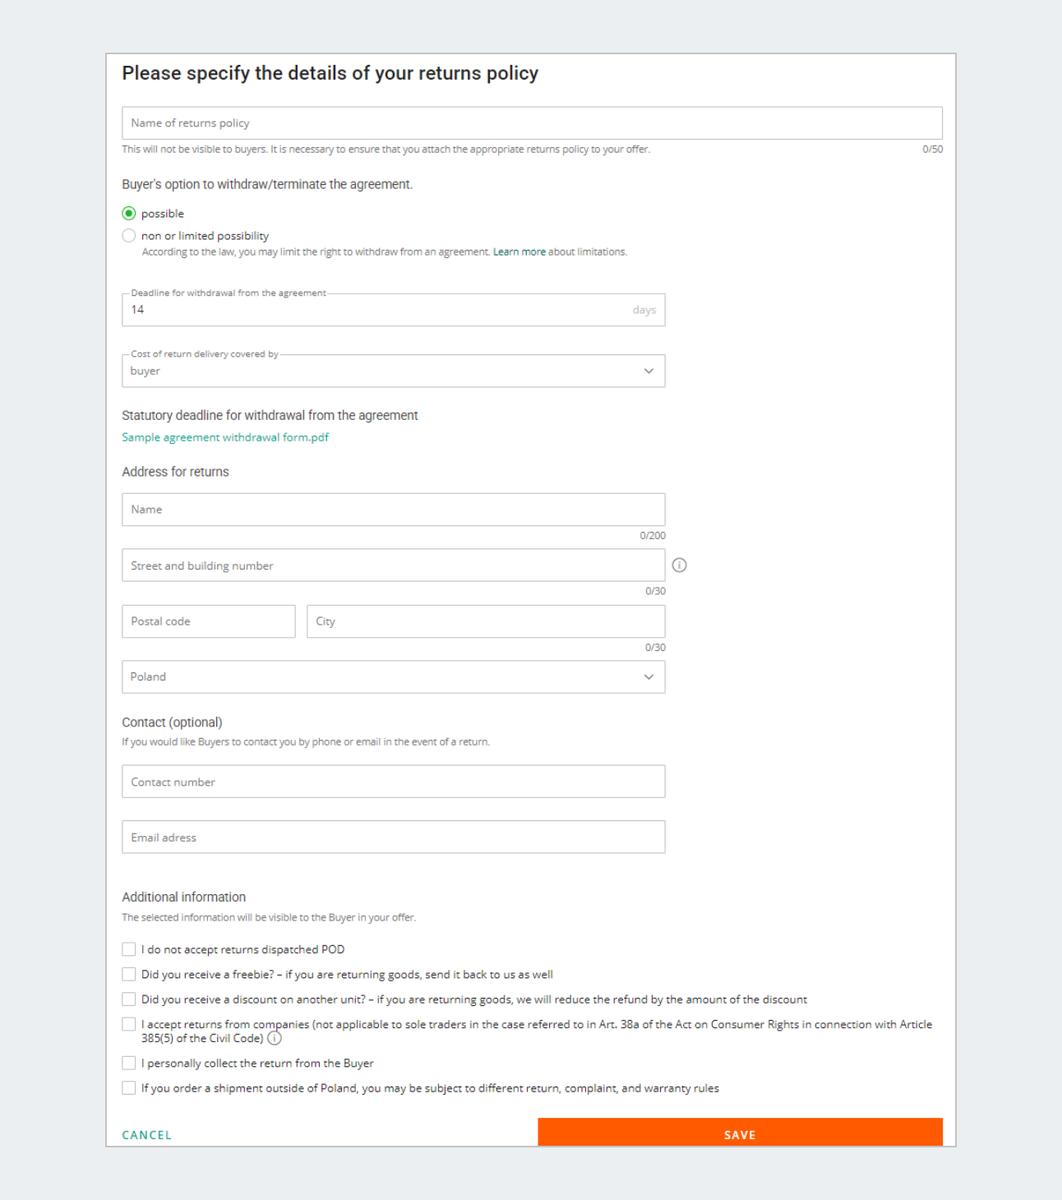The width and height of the screenshot is (1062, 1200).
Task: Check 'I accept returns from companies' box
Action: coord(129,1024)
